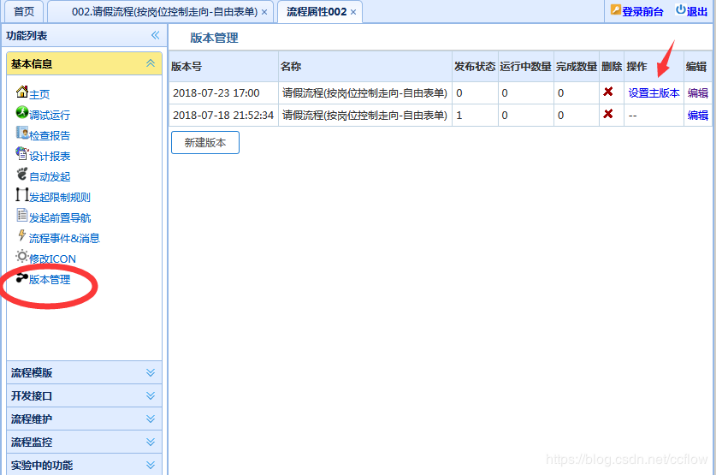Collapse the 基本信息 section

pos(150,64)
